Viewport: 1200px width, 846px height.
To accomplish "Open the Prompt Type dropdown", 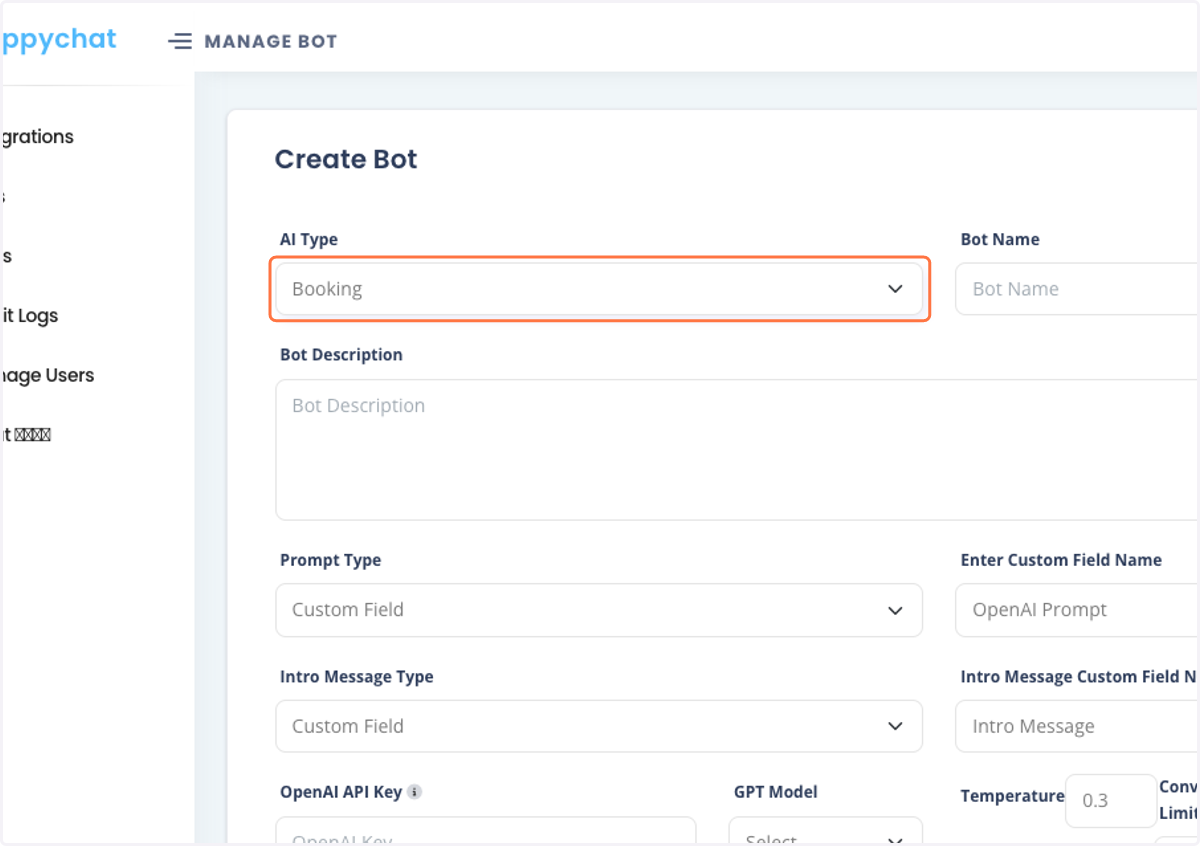I will tap(599, 610).
